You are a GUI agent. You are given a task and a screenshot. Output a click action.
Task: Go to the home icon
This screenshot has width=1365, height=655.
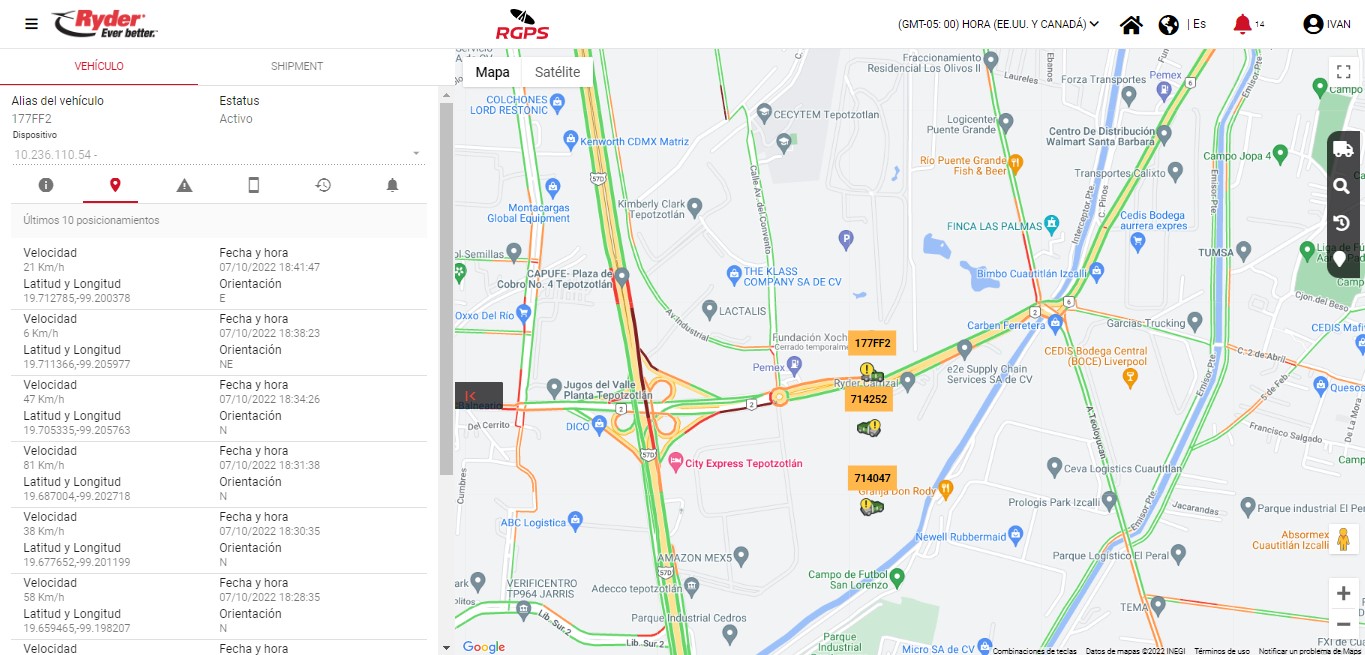1131,25
